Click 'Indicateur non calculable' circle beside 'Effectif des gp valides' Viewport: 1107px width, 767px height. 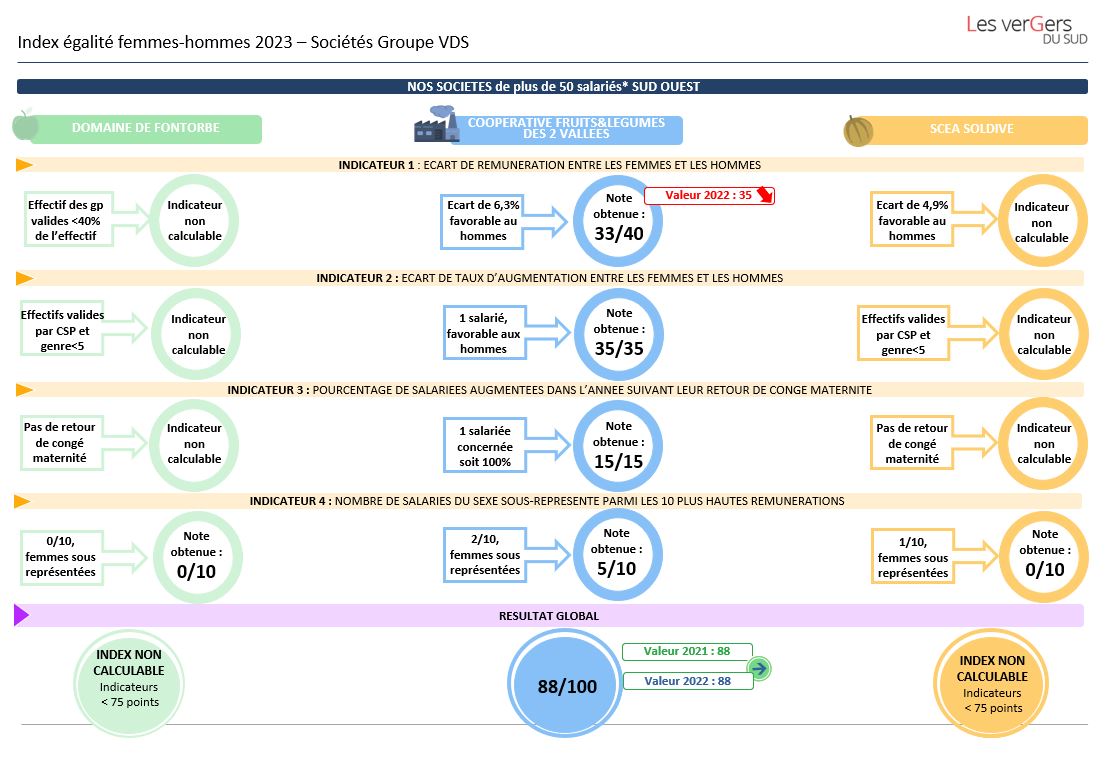coord(195,220)
